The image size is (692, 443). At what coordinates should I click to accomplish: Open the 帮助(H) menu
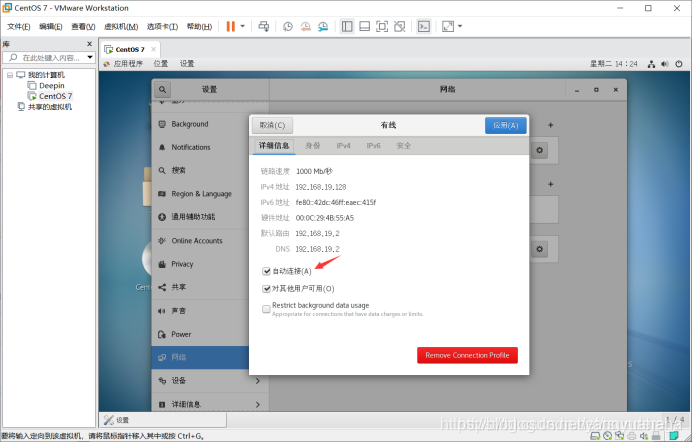tap(199, 27)
